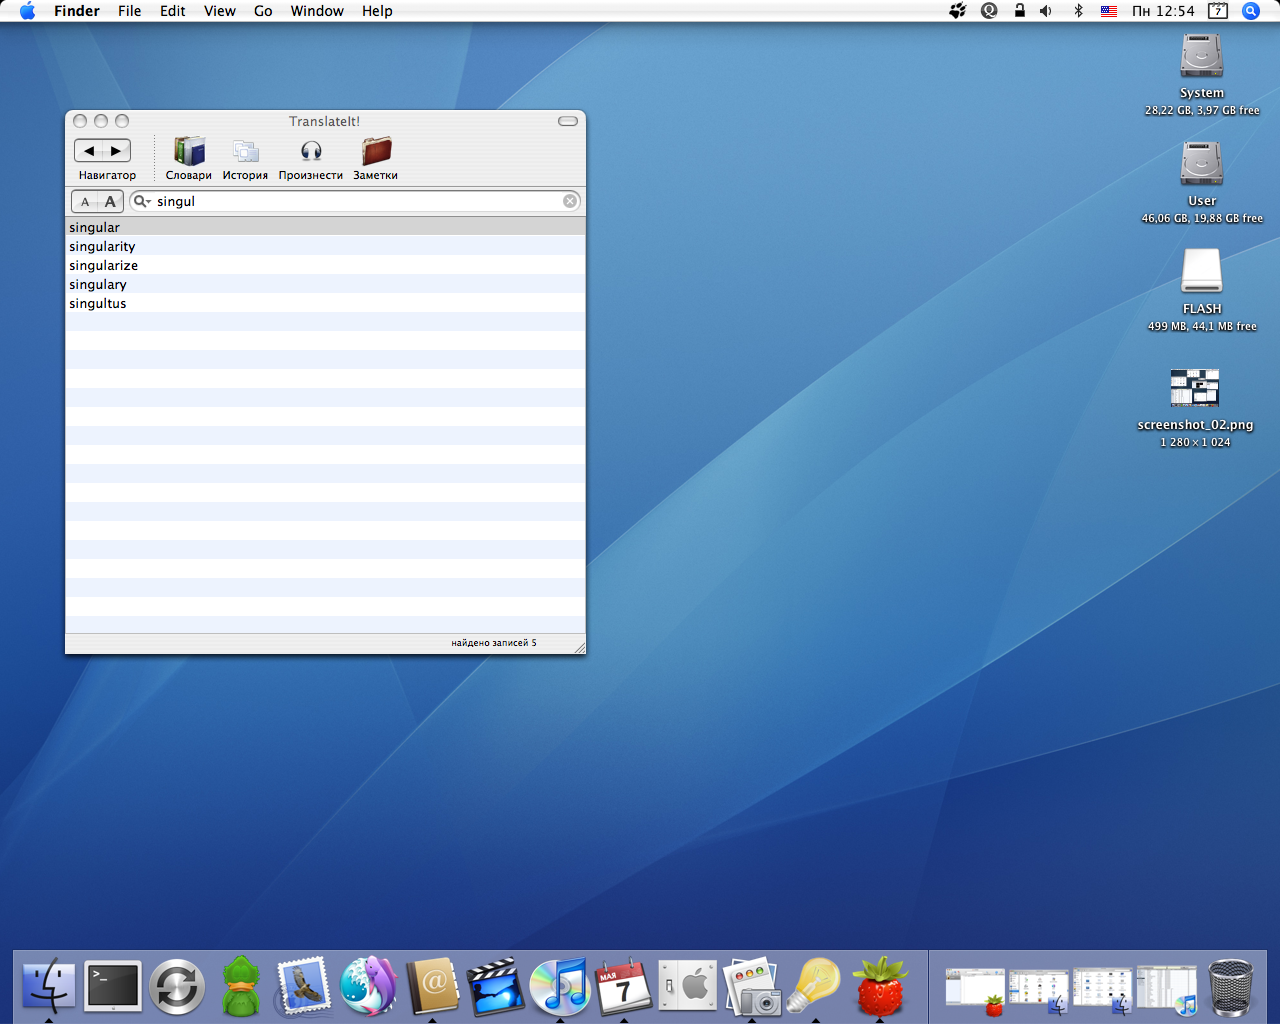Open the Go menu

click(263, 11)
